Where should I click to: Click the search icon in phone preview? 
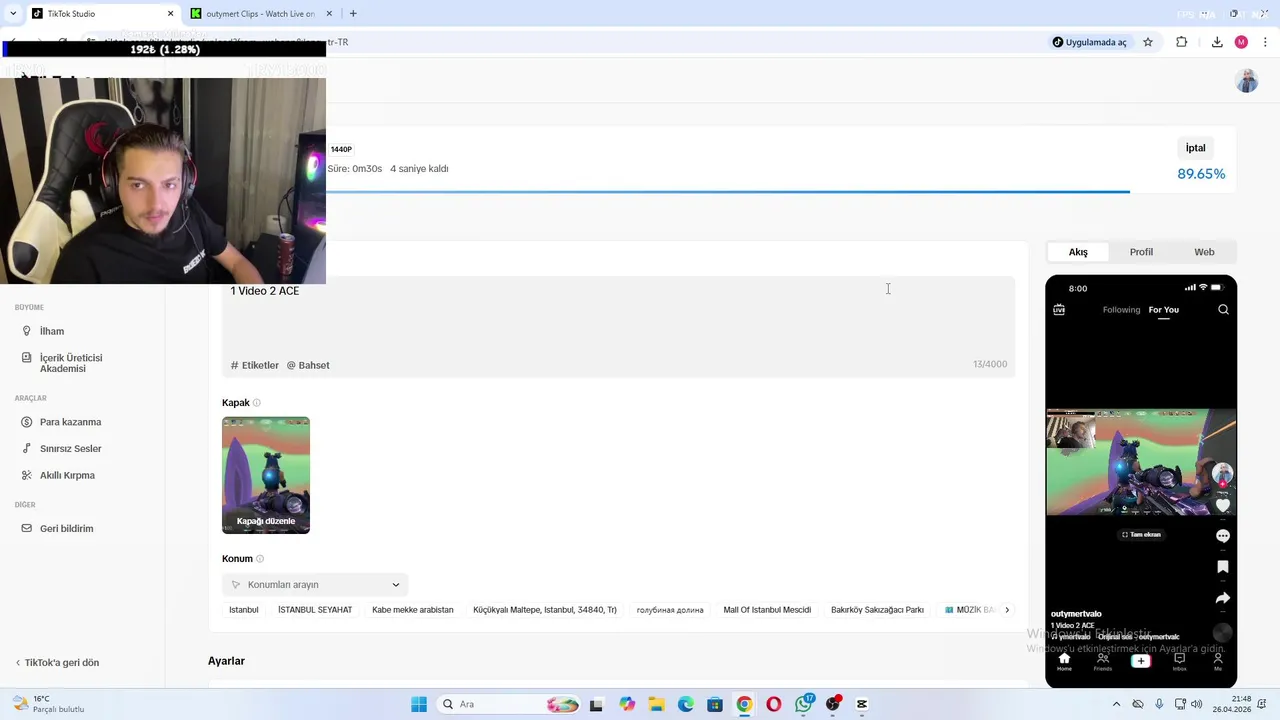1223,310
